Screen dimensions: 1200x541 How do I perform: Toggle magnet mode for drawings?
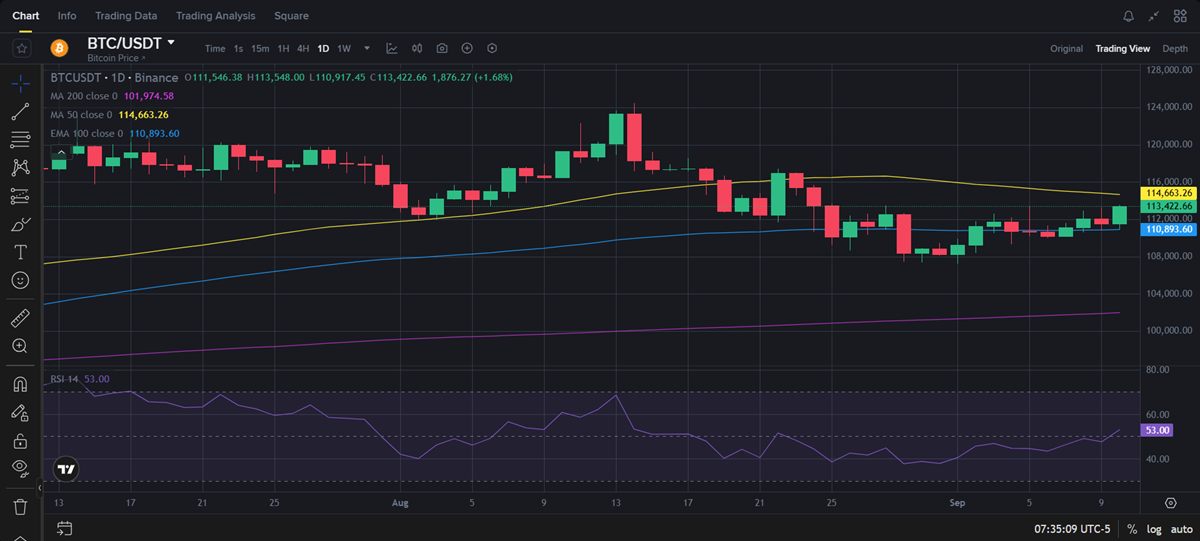(x=20, y=384)
